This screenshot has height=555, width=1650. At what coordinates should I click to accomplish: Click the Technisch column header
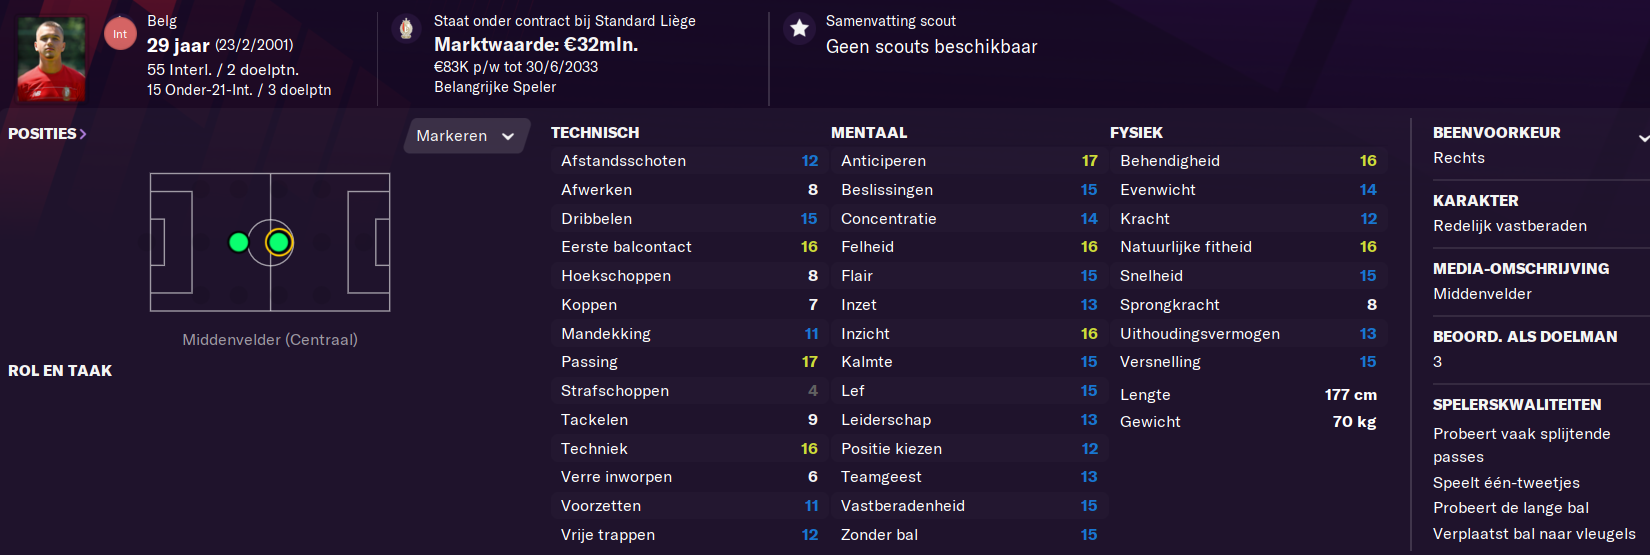click(x=595, y=132)
